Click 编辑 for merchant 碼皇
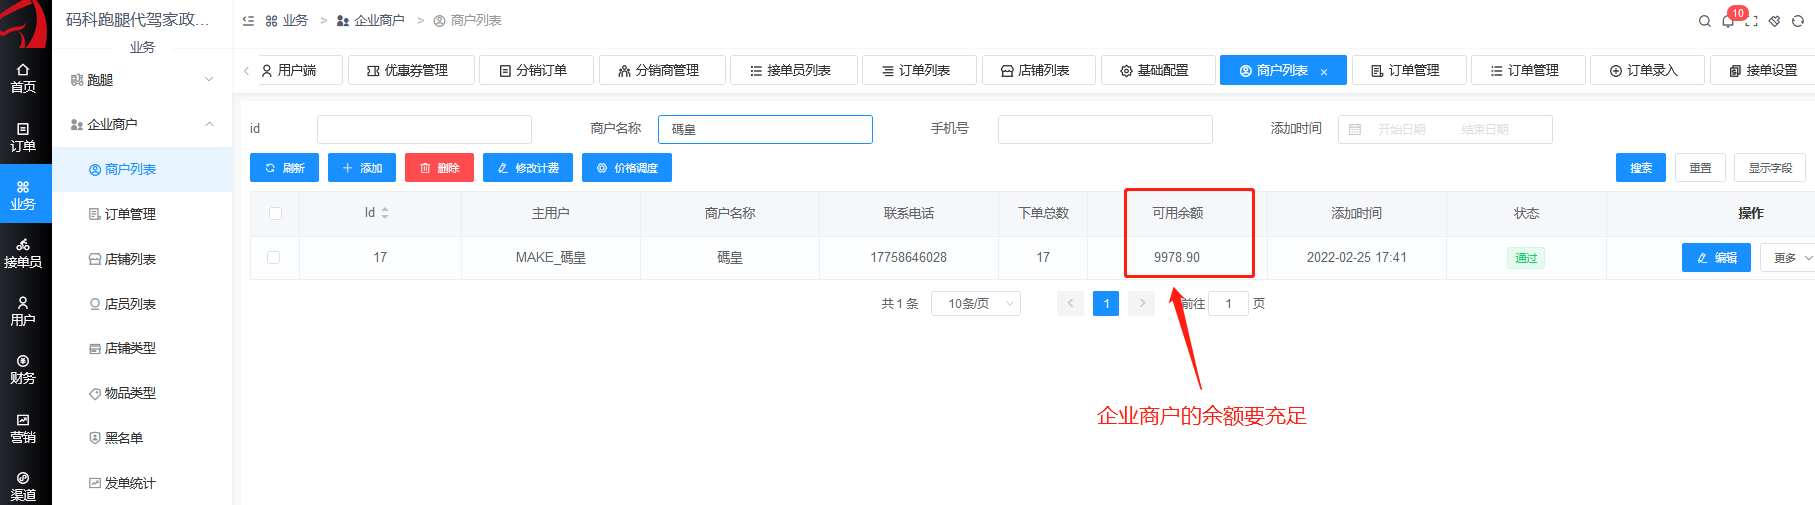 1716,258
